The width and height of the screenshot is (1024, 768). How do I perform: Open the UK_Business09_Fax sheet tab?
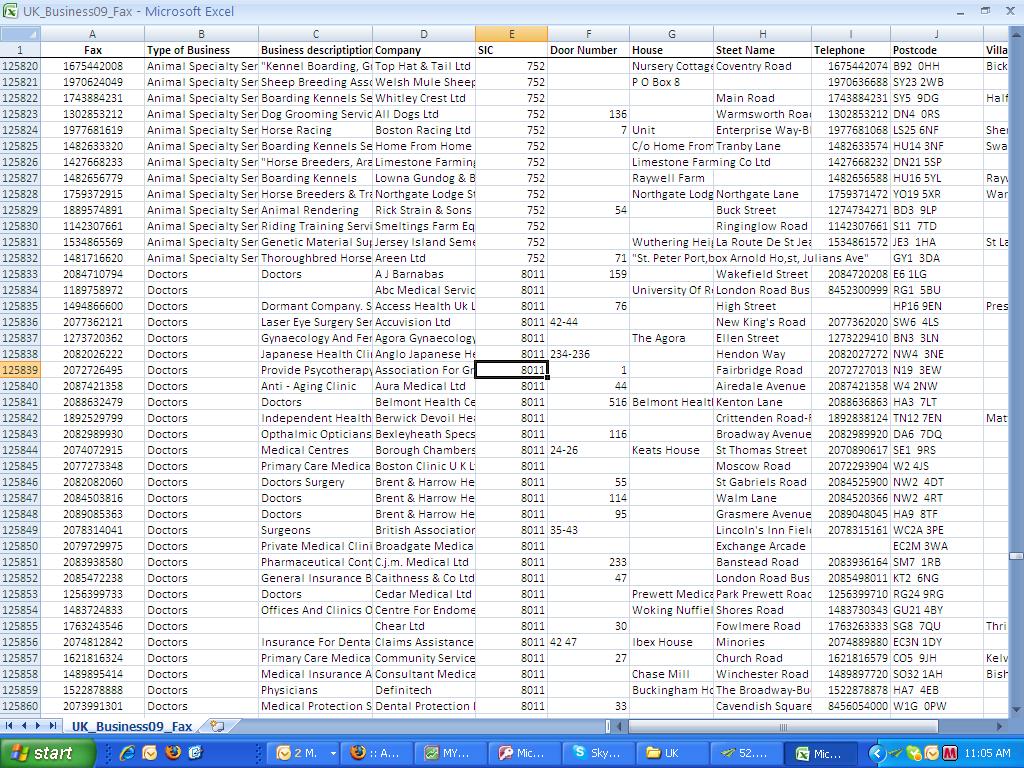pyautogui.click(x=131, y=726)
